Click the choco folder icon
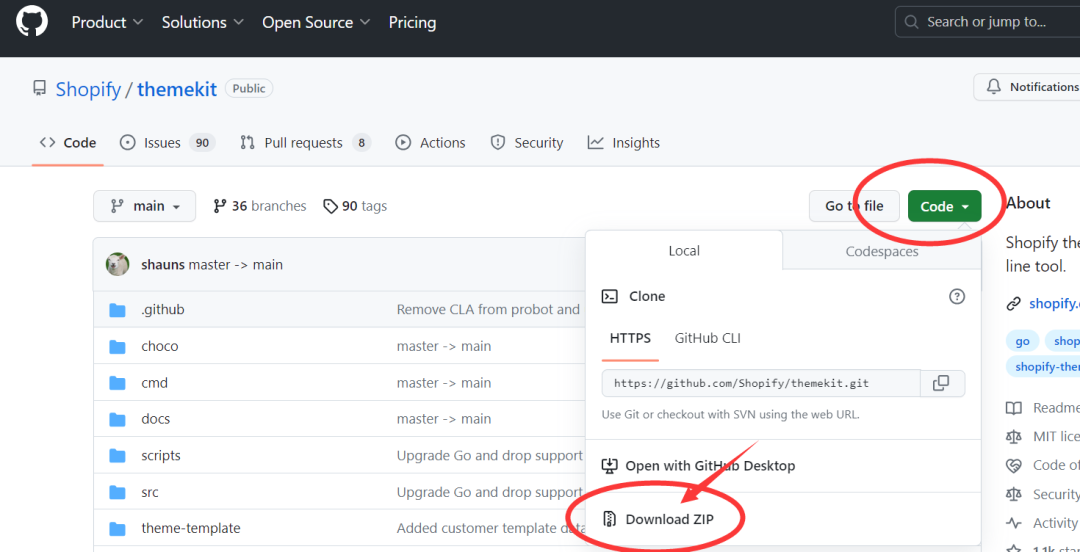This screenshot has width=1080, height=552. coord(118,347)
